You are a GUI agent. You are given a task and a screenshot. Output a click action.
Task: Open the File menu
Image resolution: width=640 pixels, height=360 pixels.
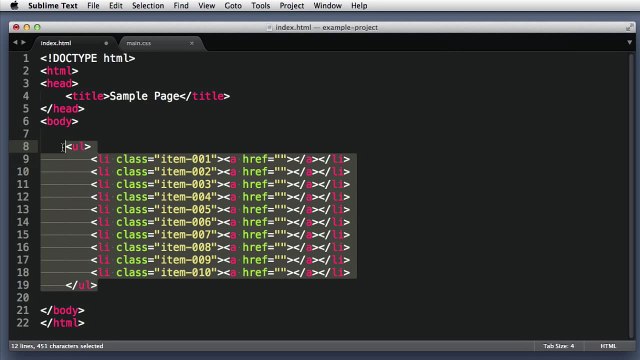(93, 6)
